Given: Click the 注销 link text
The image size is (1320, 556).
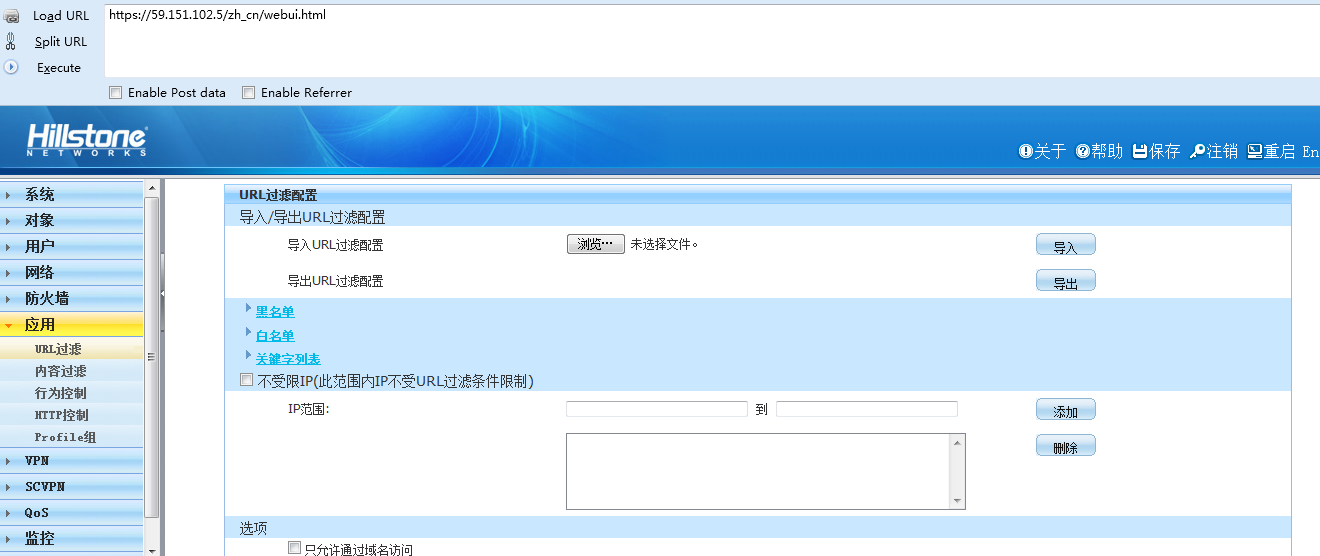Looking at the screenshot, I should (x=1222, y=151).
